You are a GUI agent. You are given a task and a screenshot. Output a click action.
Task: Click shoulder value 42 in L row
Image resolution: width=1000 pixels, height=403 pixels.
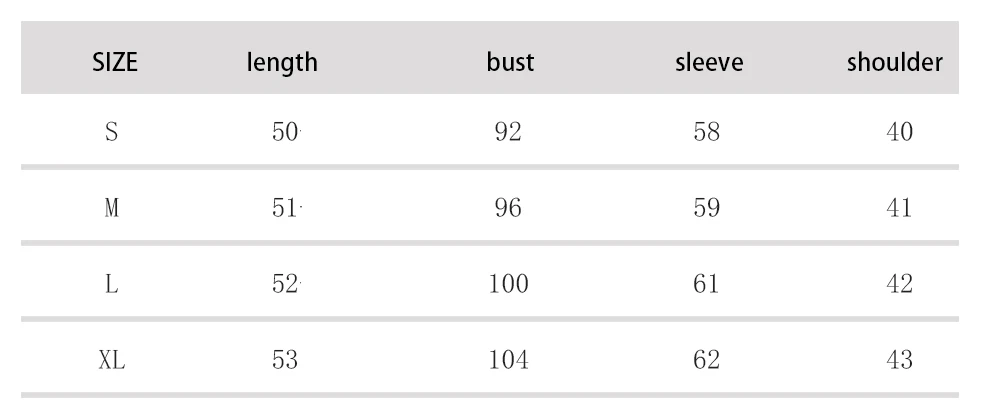point(899,284)
